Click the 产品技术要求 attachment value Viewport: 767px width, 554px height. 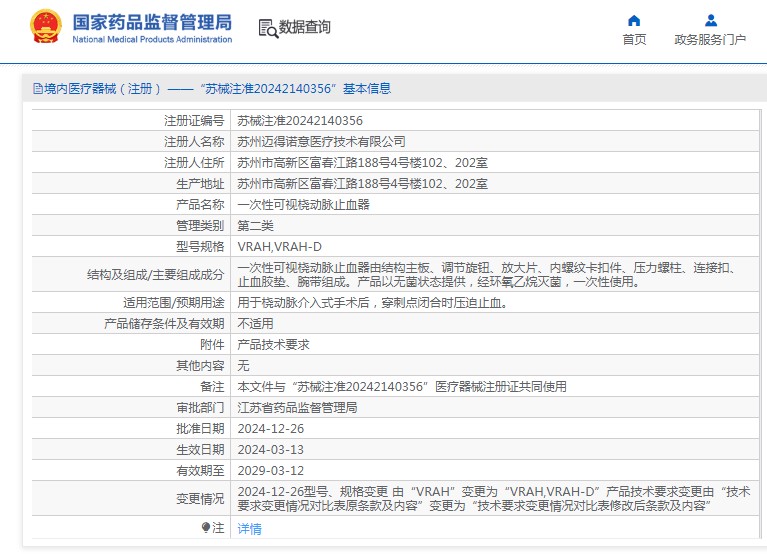click(x=273, y=344)
